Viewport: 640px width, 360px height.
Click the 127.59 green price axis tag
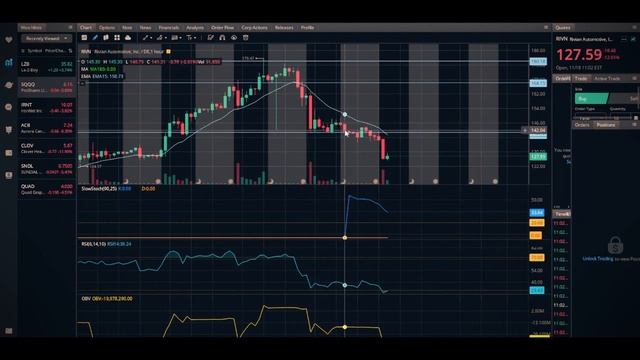coord(538,156)
